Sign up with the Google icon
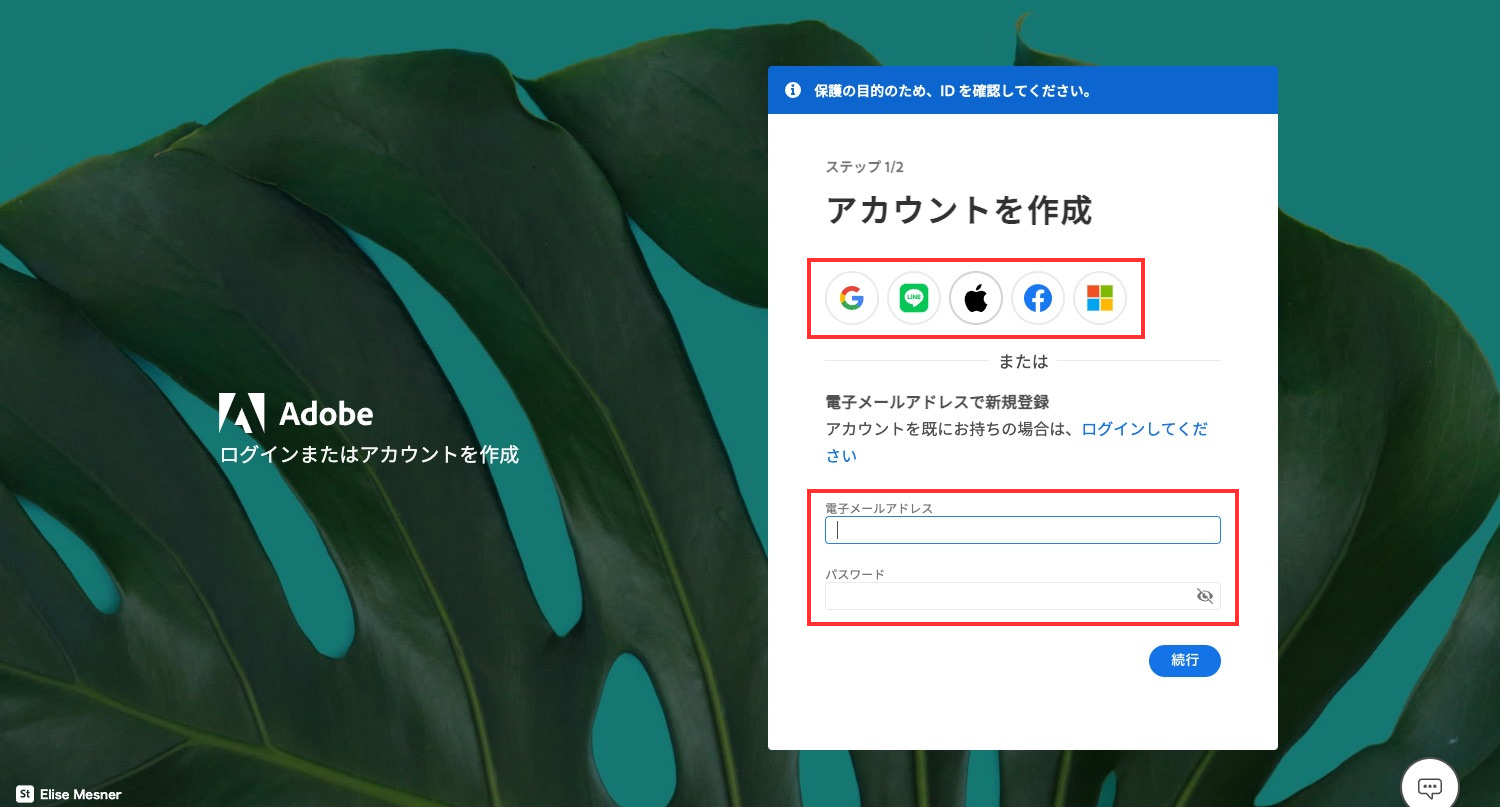 [x=852, y=298]
